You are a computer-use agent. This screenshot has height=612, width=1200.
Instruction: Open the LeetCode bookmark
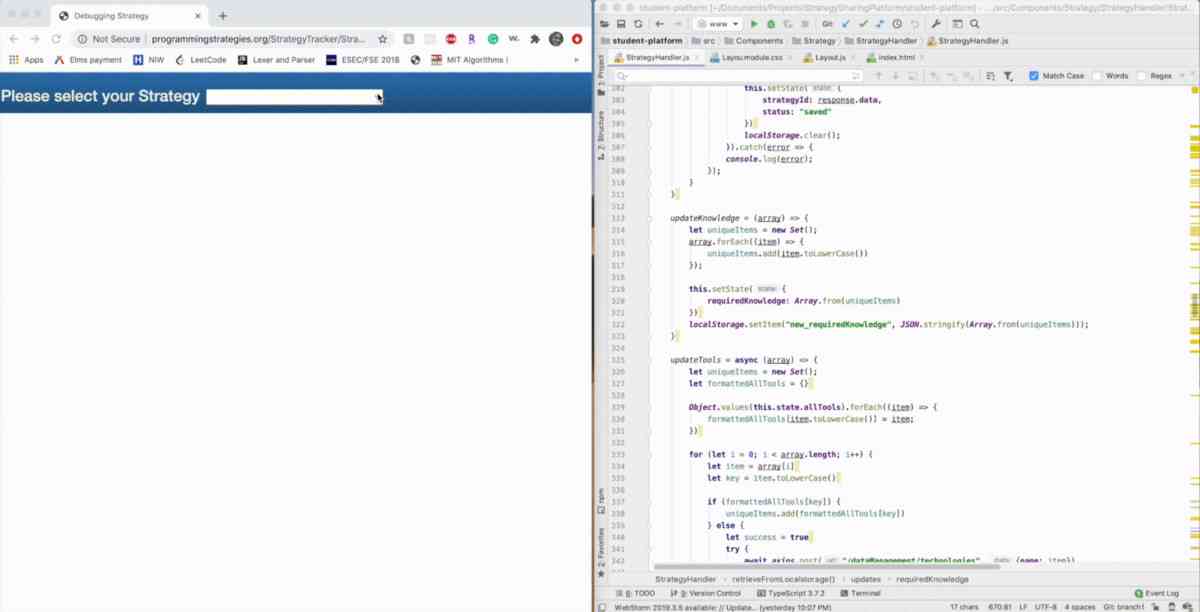coord(200,60)
